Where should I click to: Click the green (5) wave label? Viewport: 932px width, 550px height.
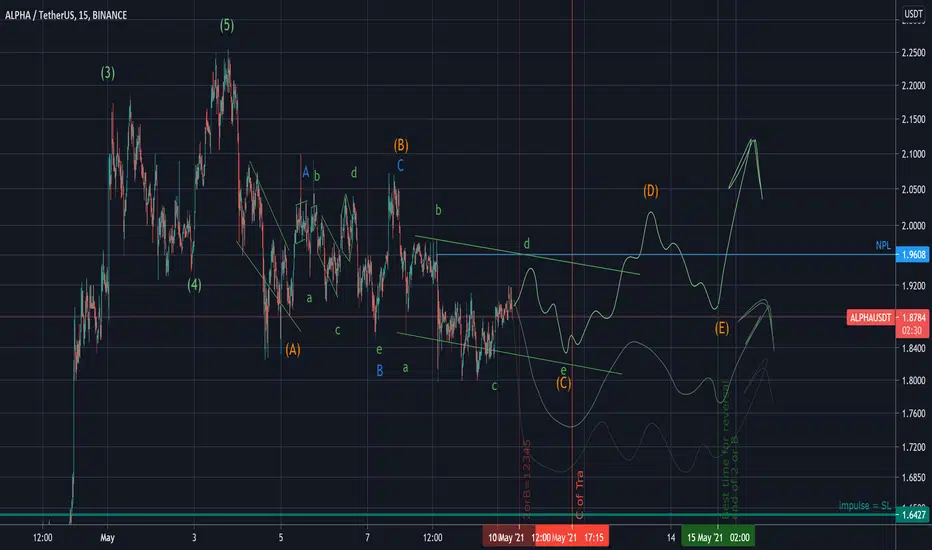pos(227,26)
